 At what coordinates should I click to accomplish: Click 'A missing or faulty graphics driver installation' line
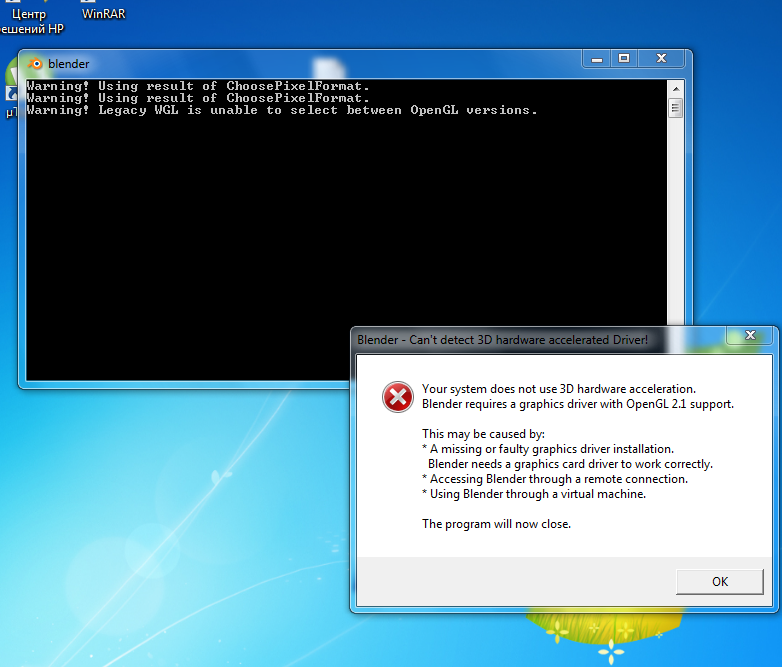pos(548,449)
